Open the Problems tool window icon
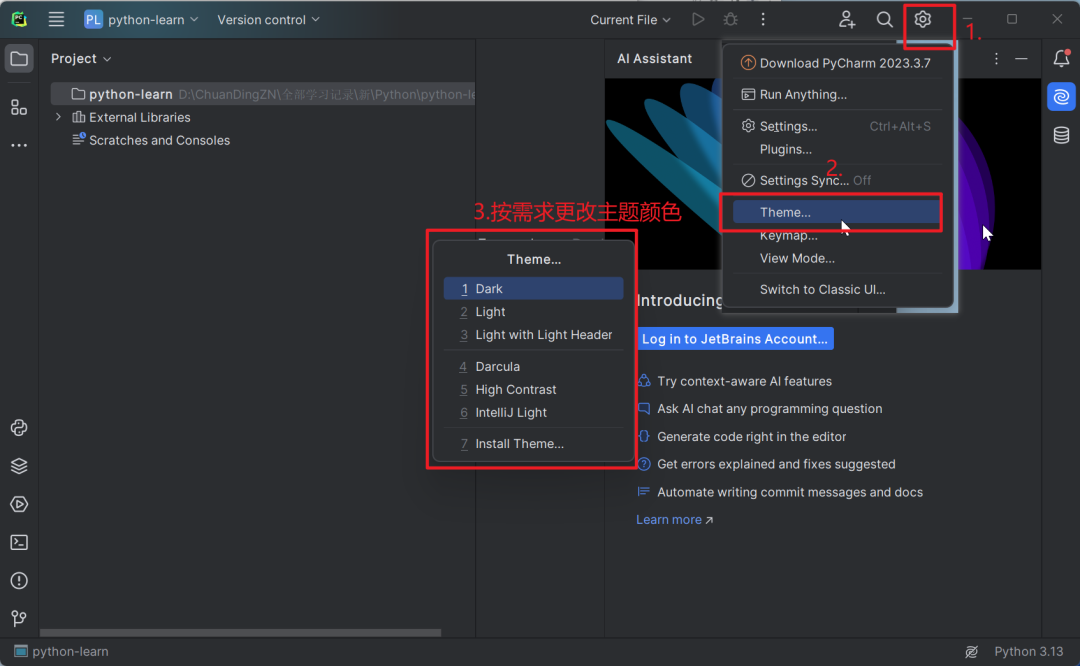This screenshot has width=1080, height=666. pyautogui.click(x=19, y=581)
